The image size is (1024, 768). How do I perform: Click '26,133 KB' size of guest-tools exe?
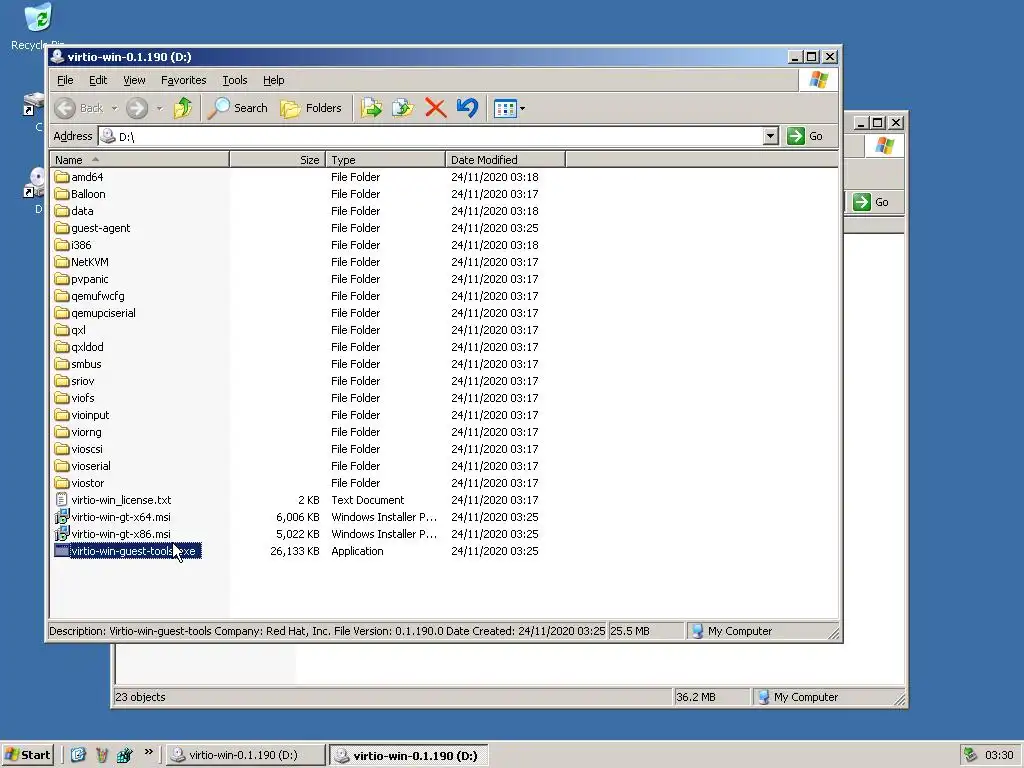pos(295,551)
